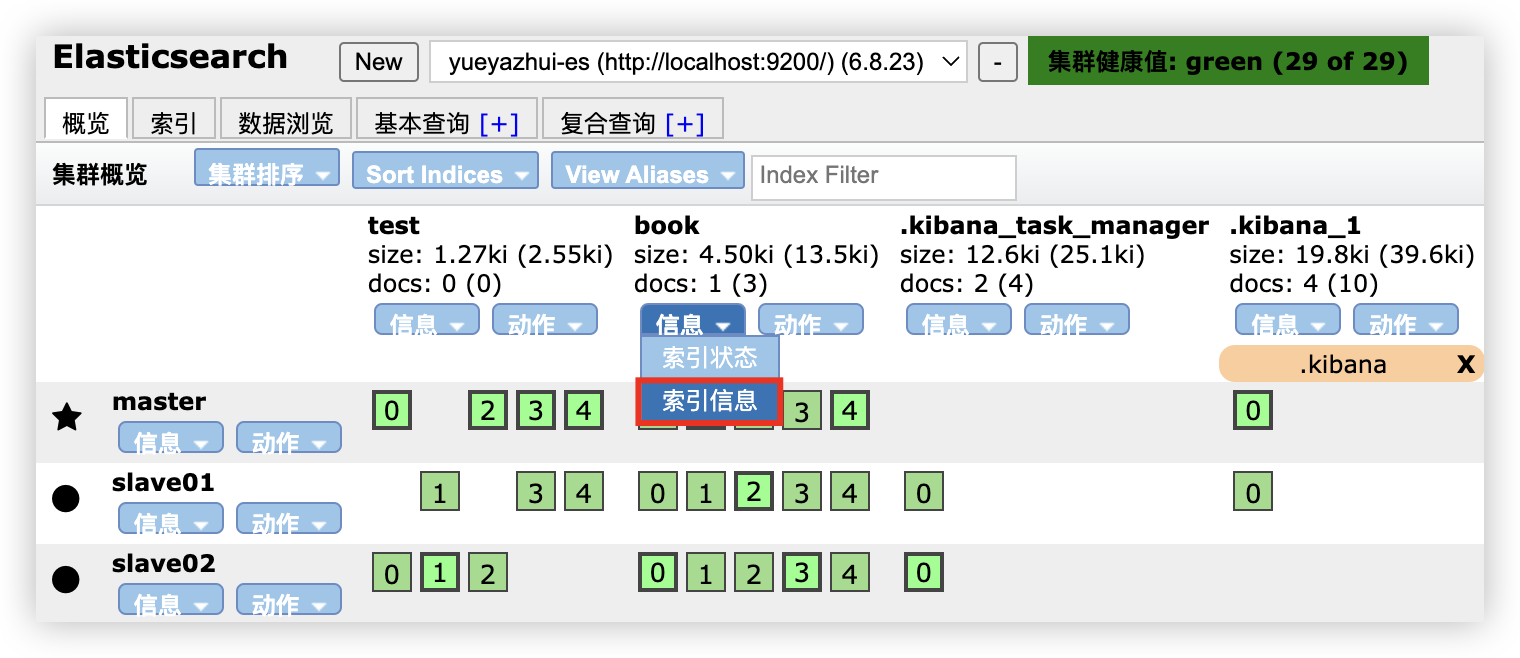The width and height of the screenshot is (1520, 658).
Task: Expand the Sort Indices dropdown
Action: tap(445, 171)
